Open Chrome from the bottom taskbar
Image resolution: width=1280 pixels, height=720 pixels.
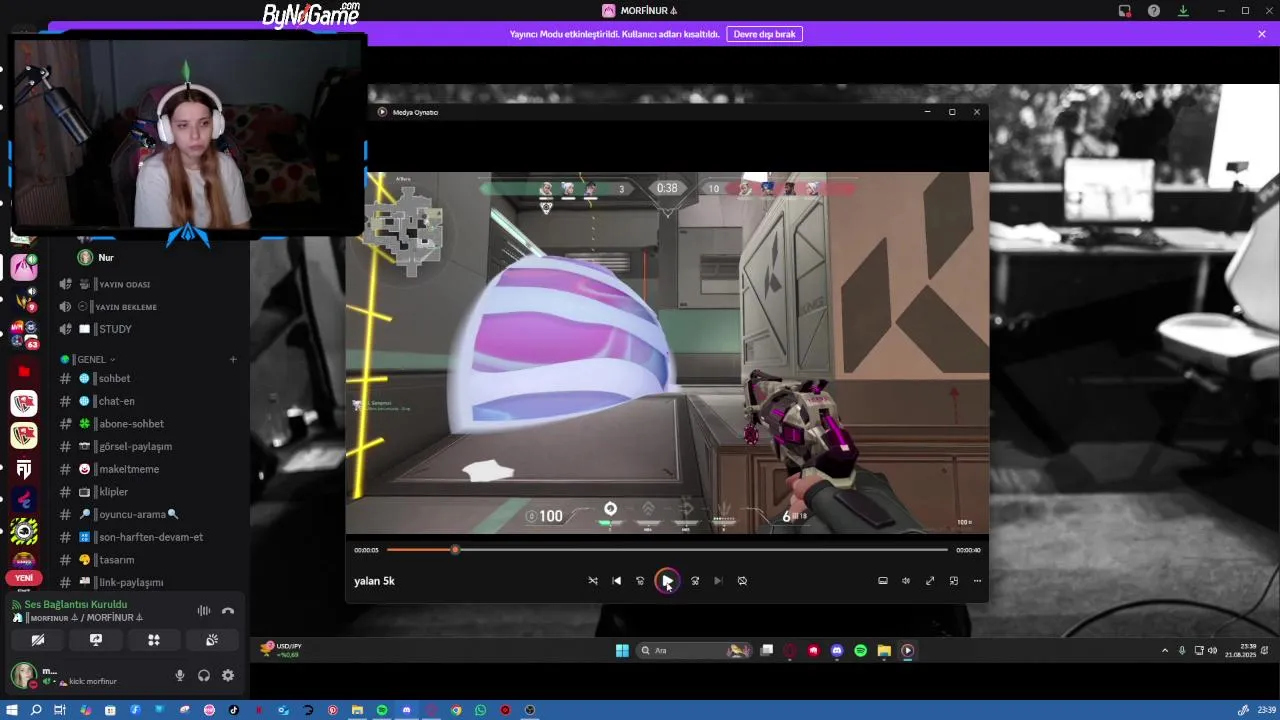[456, 710]
